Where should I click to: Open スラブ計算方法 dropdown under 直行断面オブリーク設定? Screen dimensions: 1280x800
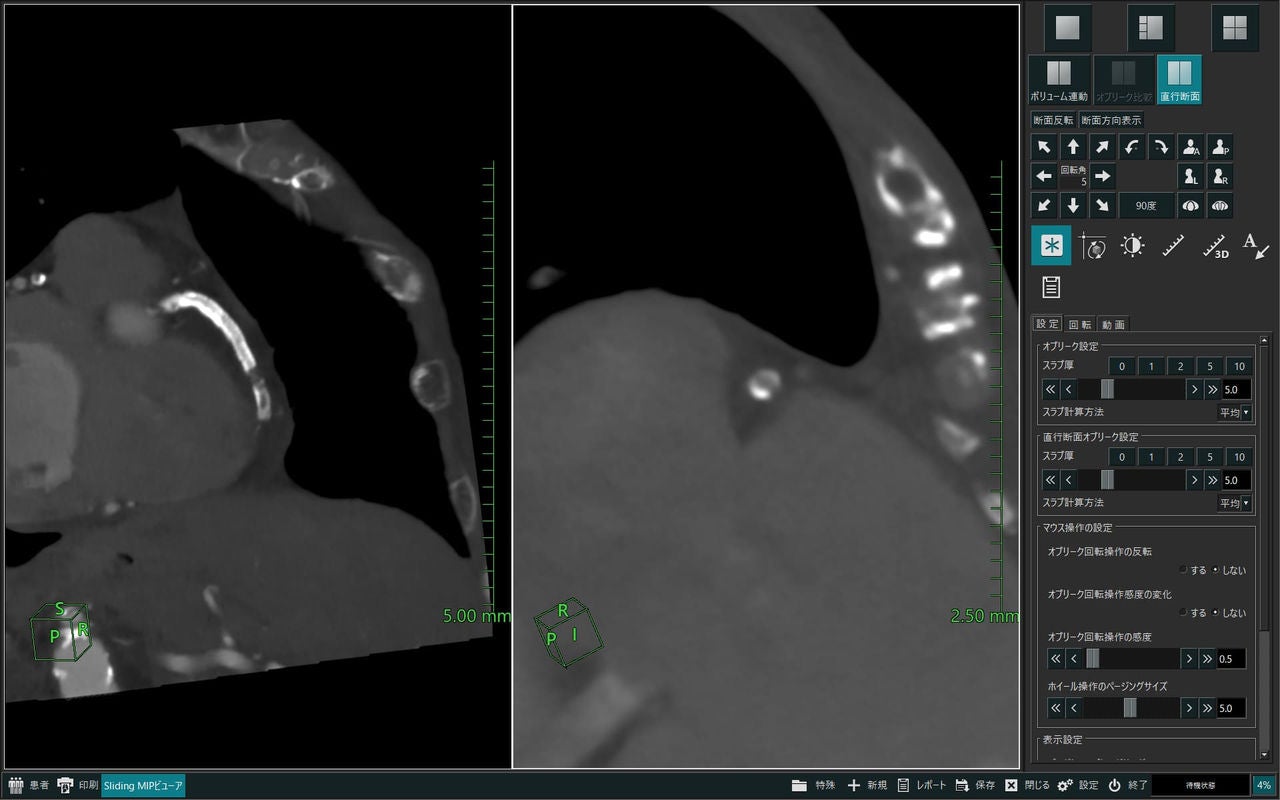[1234, 504]
